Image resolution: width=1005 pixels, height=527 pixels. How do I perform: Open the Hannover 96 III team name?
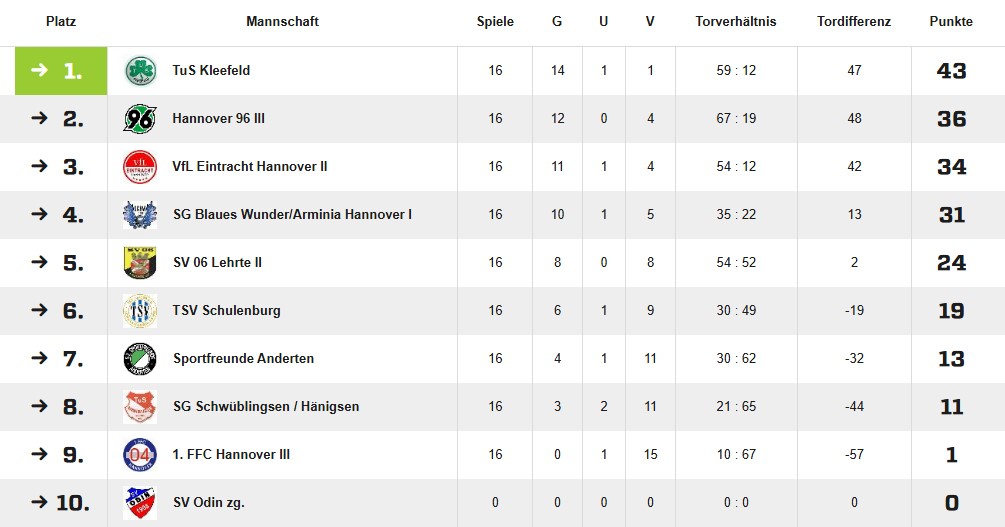point(219,119)
